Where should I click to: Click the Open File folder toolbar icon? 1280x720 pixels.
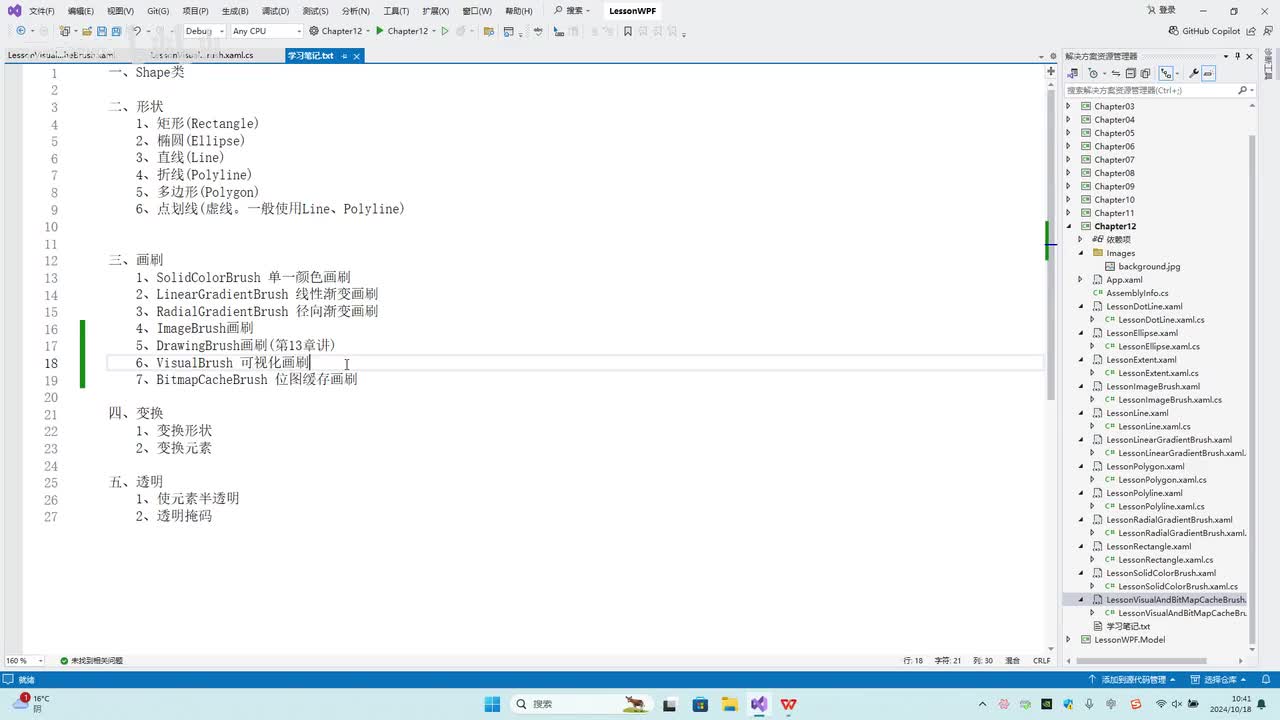pos(86,31)
